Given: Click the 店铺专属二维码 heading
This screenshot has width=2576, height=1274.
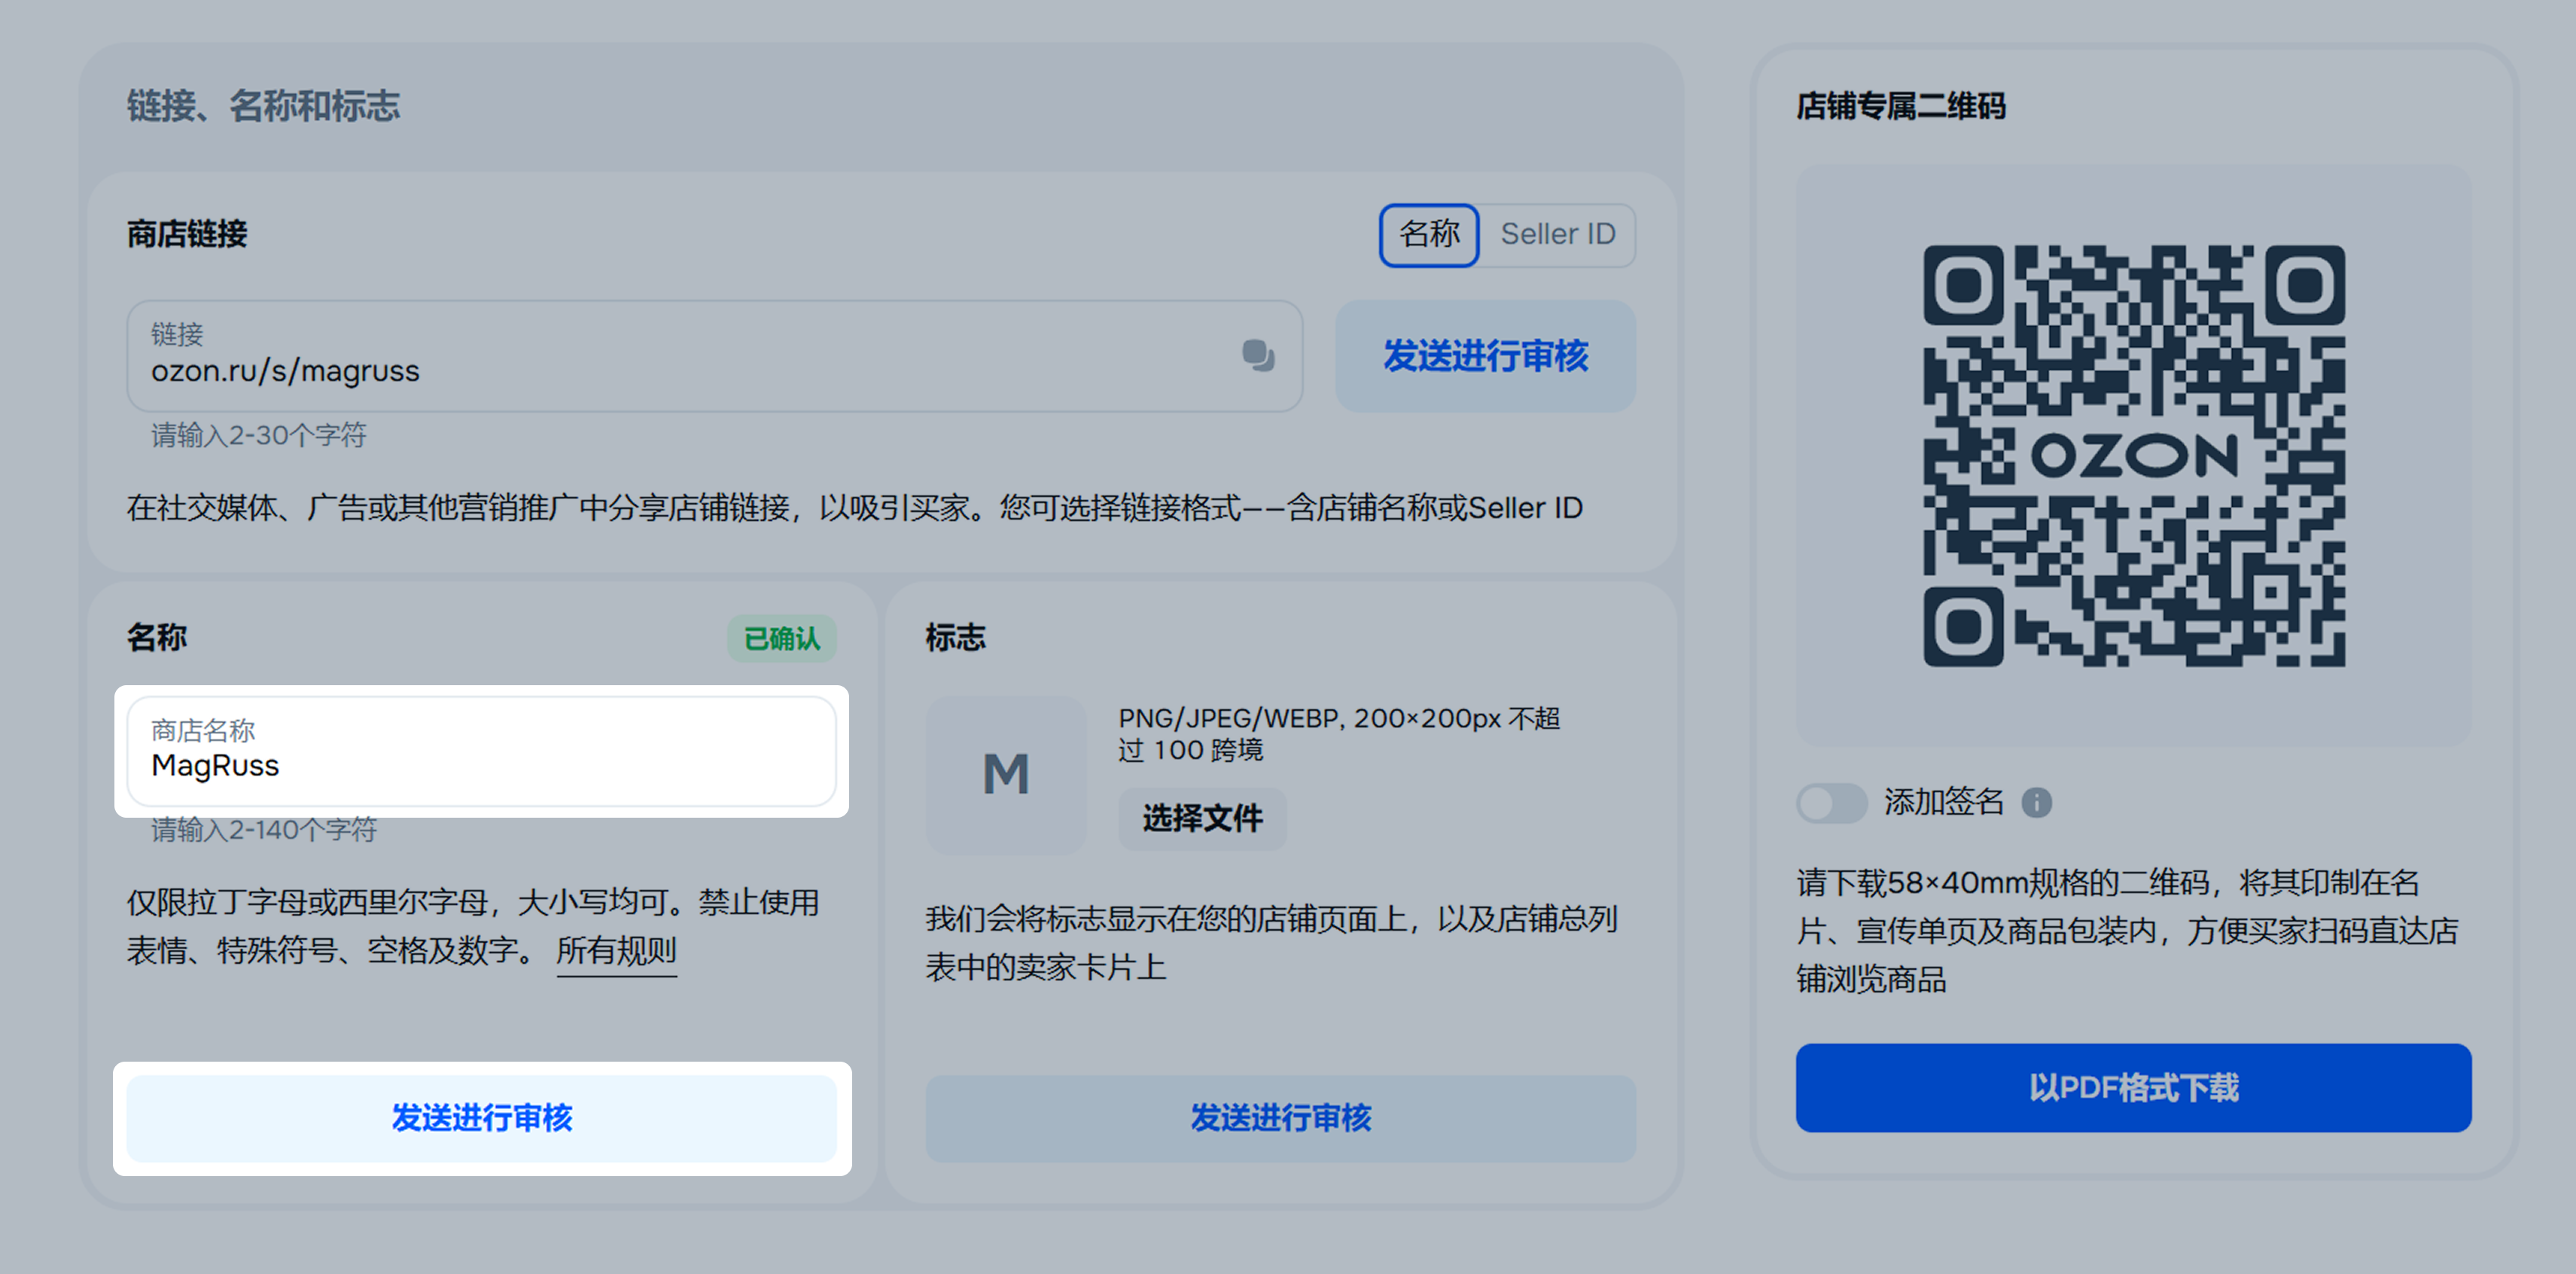Looking at the screenshot, I should click(x=1900, y=106).
